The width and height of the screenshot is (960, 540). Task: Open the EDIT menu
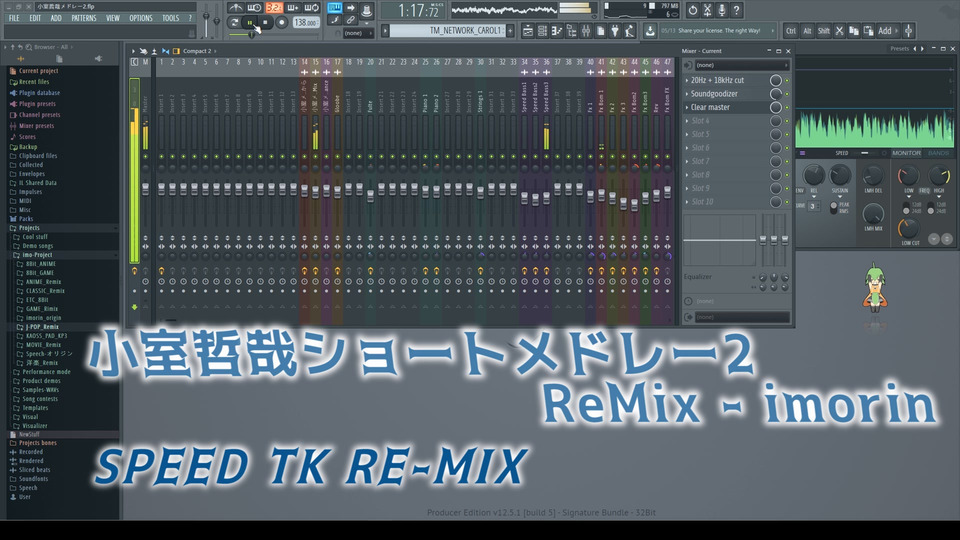coord(35,18)
